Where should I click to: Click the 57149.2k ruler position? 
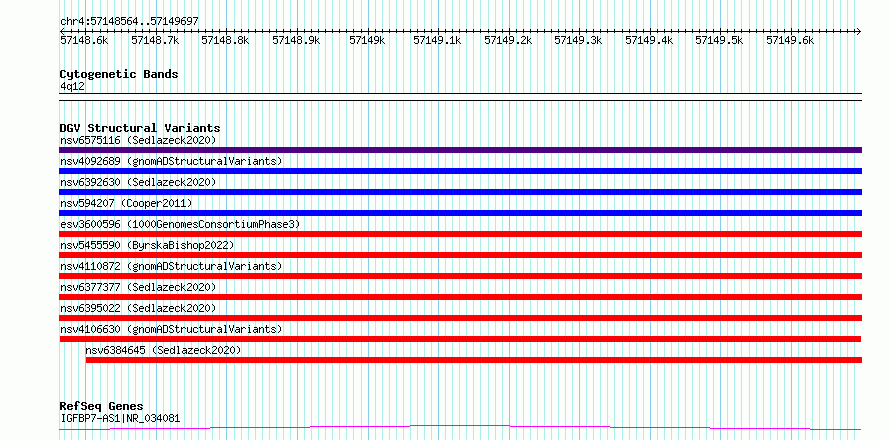point(508,40)
